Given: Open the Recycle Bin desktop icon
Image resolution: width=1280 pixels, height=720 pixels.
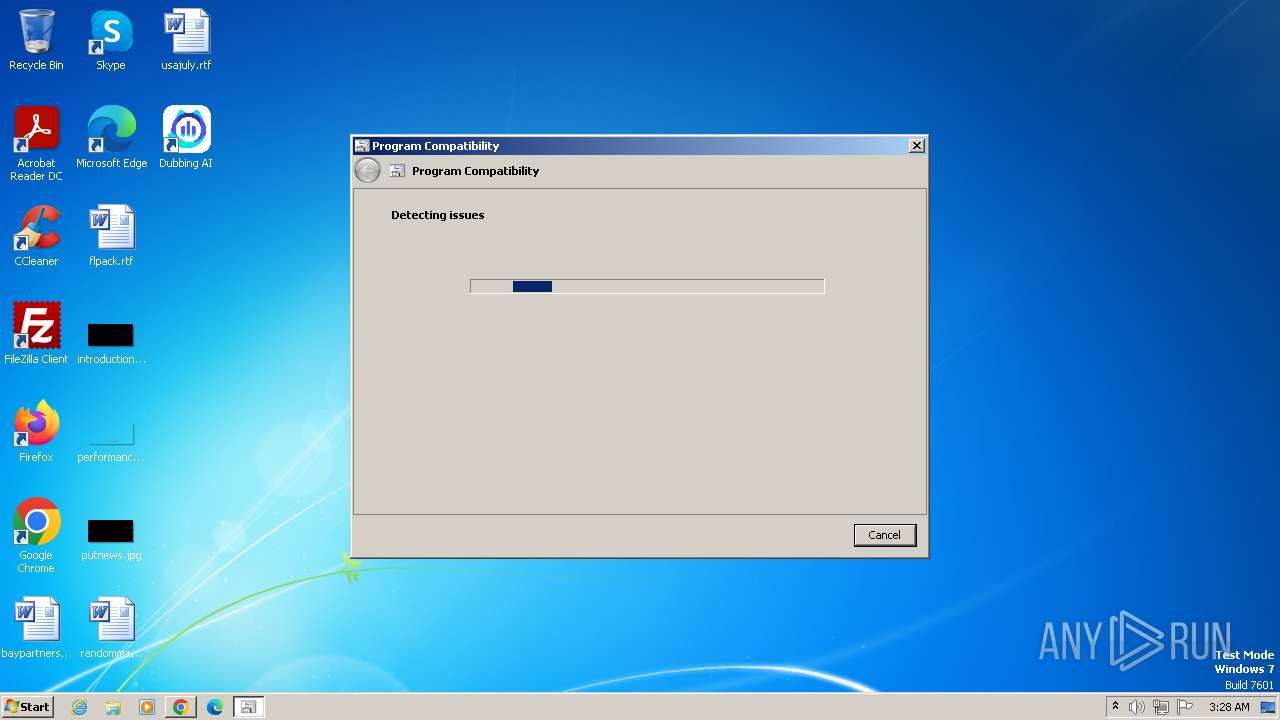Looking at the screenshot, I should click(36, 40).
